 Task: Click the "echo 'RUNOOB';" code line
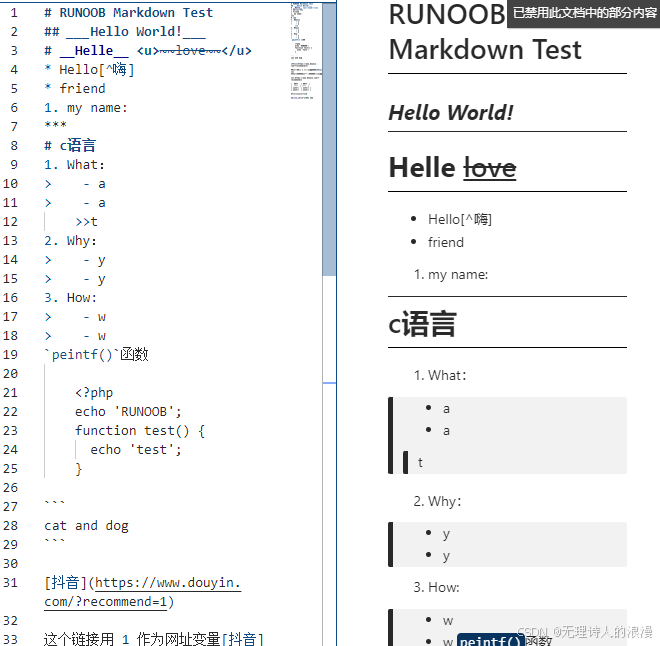coord(128,412)
